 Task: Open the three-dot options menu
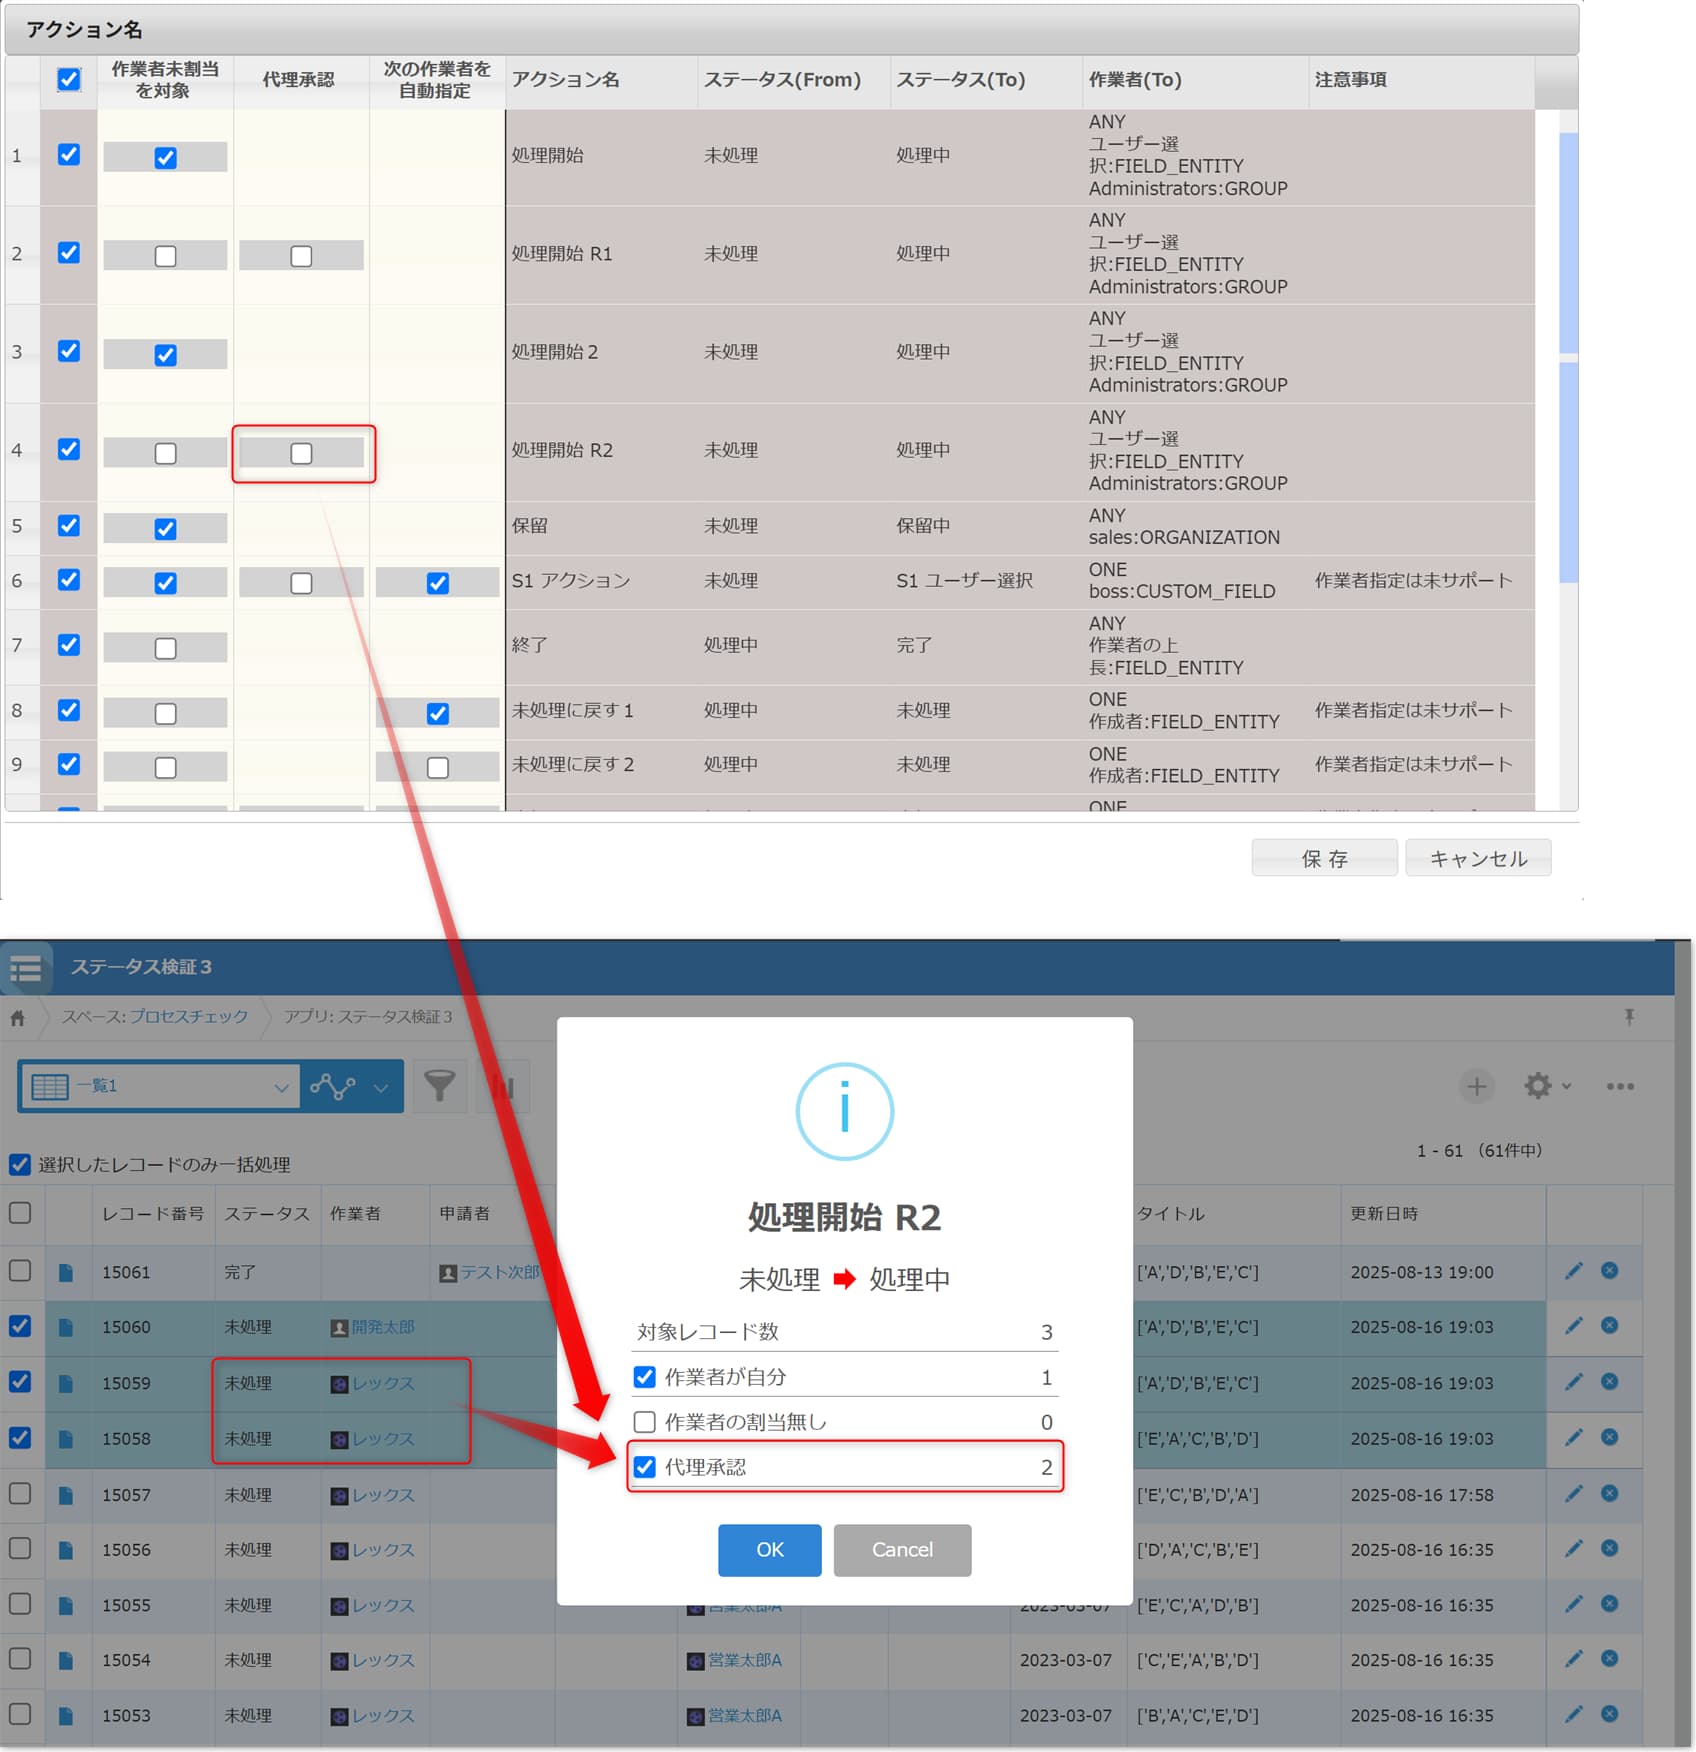pyautogui.click(x=1620, y=1086)
